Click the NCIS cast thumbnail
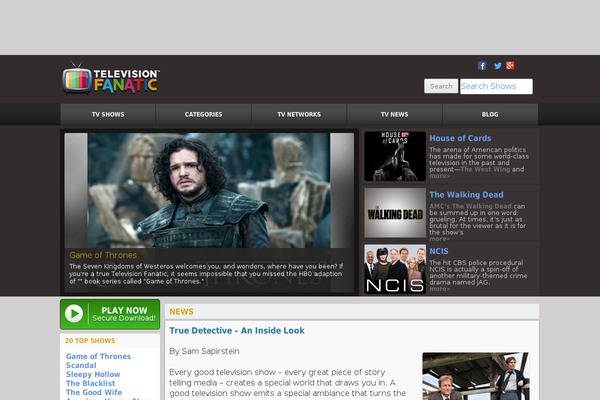 pos(395,269)
